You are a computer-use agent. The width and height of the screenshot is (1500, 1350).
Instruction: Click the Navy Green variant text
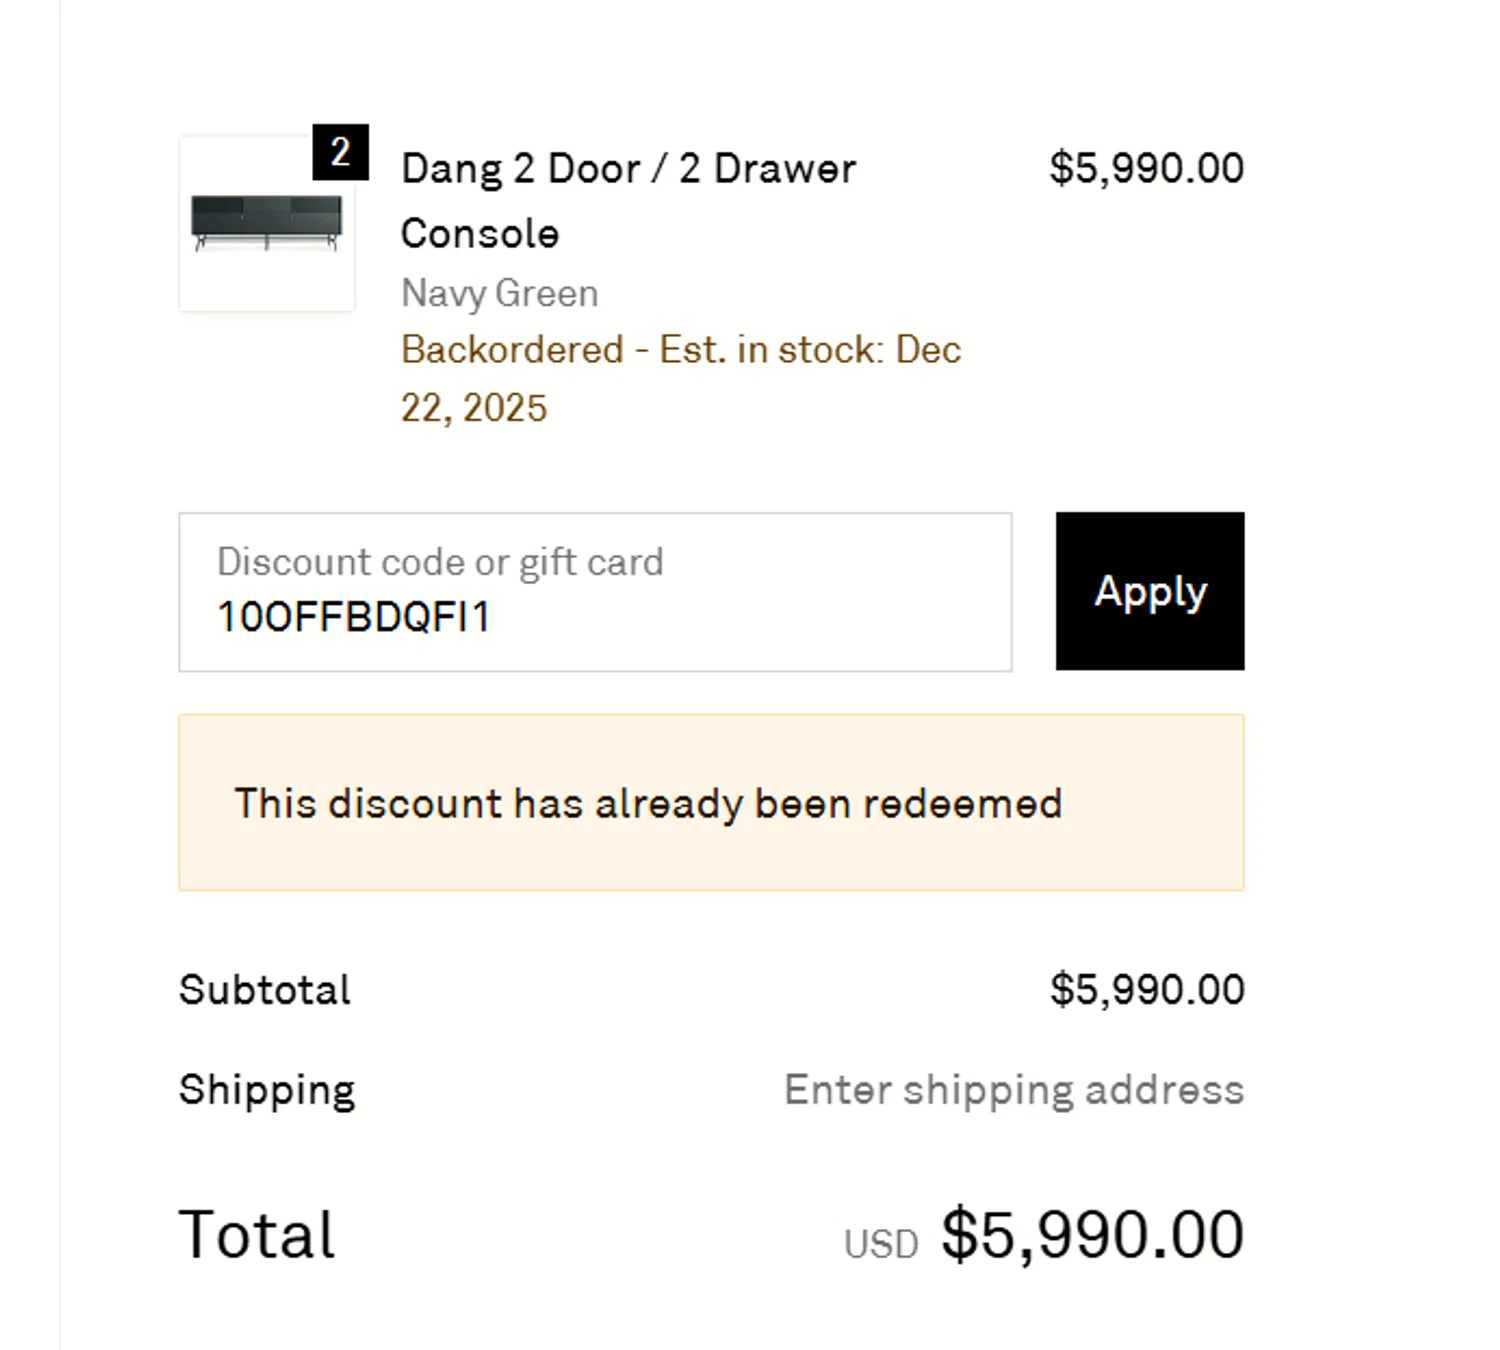coord(499,293)
